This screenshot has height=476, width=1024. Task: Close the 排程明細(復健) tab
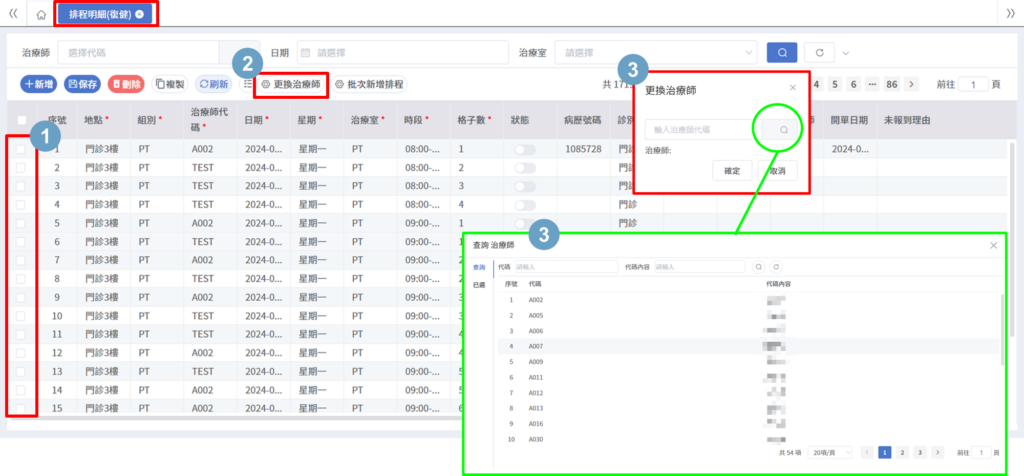[x=139, y=14]
